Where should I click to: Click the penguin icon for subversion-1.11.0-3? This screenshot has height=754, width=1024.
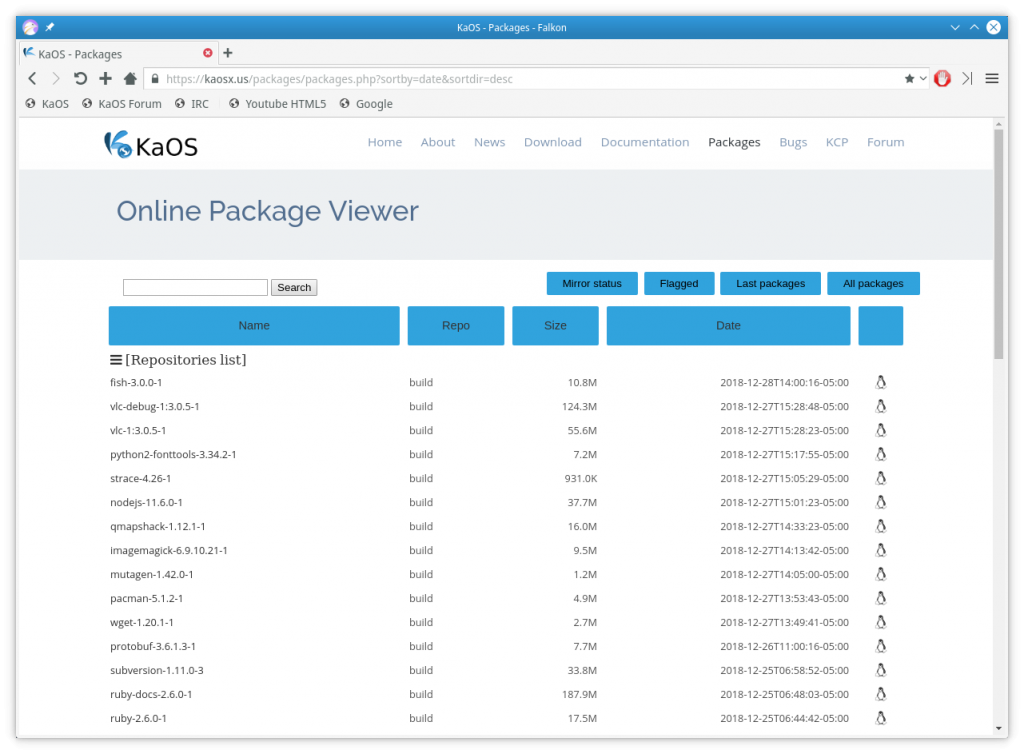point(880,670)
